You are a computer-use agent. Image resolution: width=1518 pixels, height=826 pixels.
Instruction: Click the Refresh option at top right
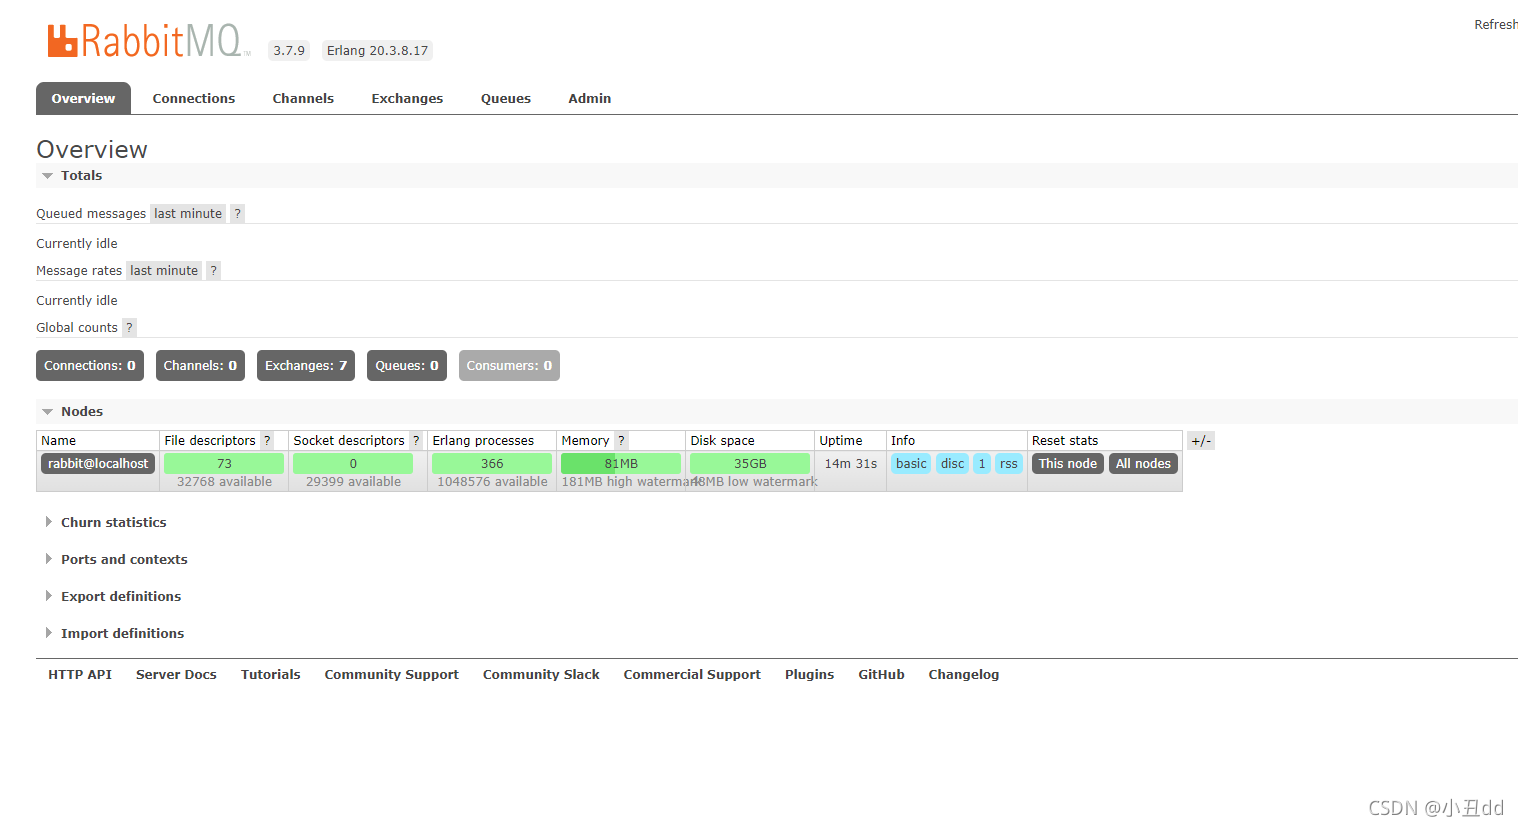pyautogui.click(x=1496, y=25)
